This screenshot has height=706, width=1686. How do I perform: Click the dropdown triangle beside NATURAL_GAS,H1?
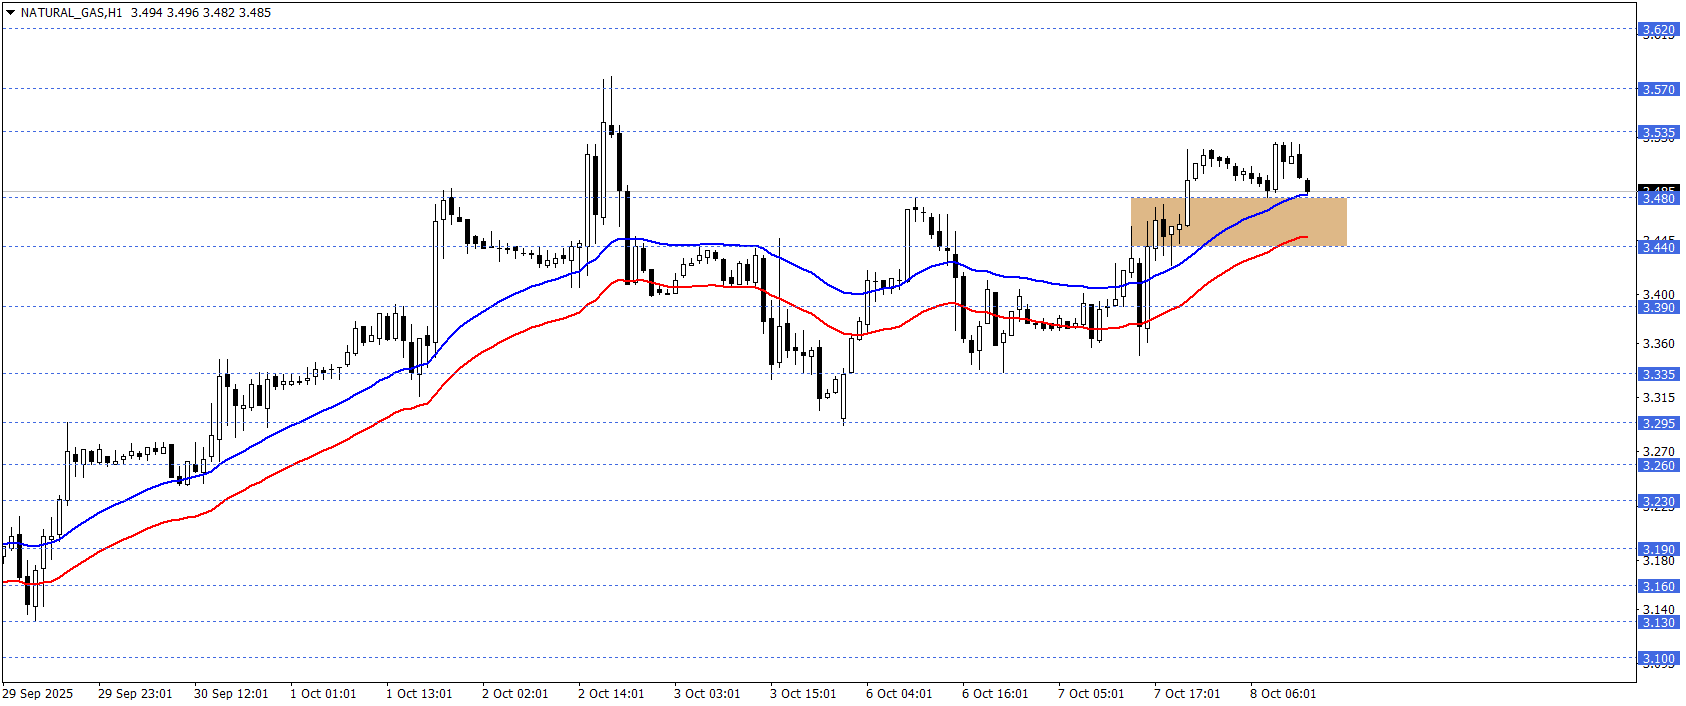[10, 13]
